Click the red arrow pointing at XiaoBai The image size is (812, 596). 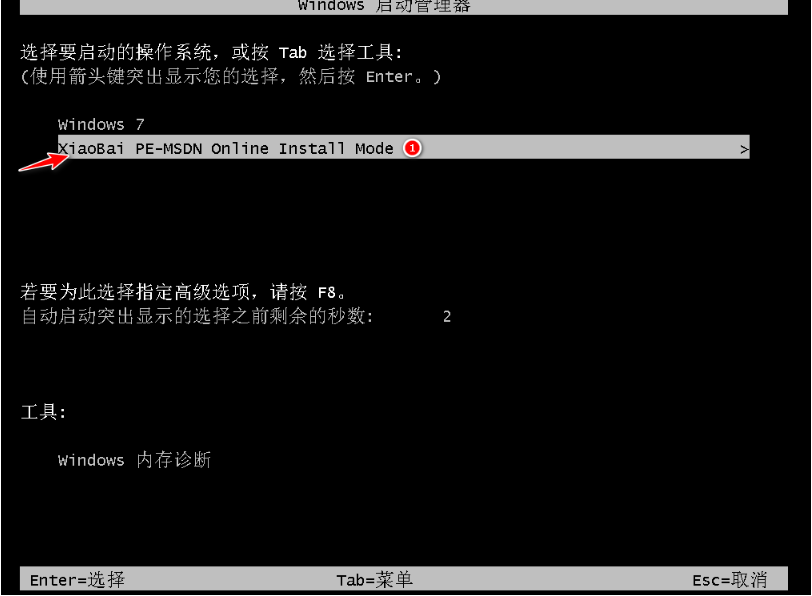tap(44, 161)
